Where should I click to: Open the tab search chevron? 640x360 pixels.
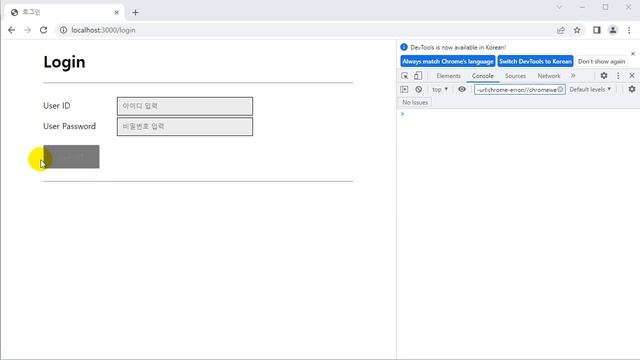click(559, 7)
